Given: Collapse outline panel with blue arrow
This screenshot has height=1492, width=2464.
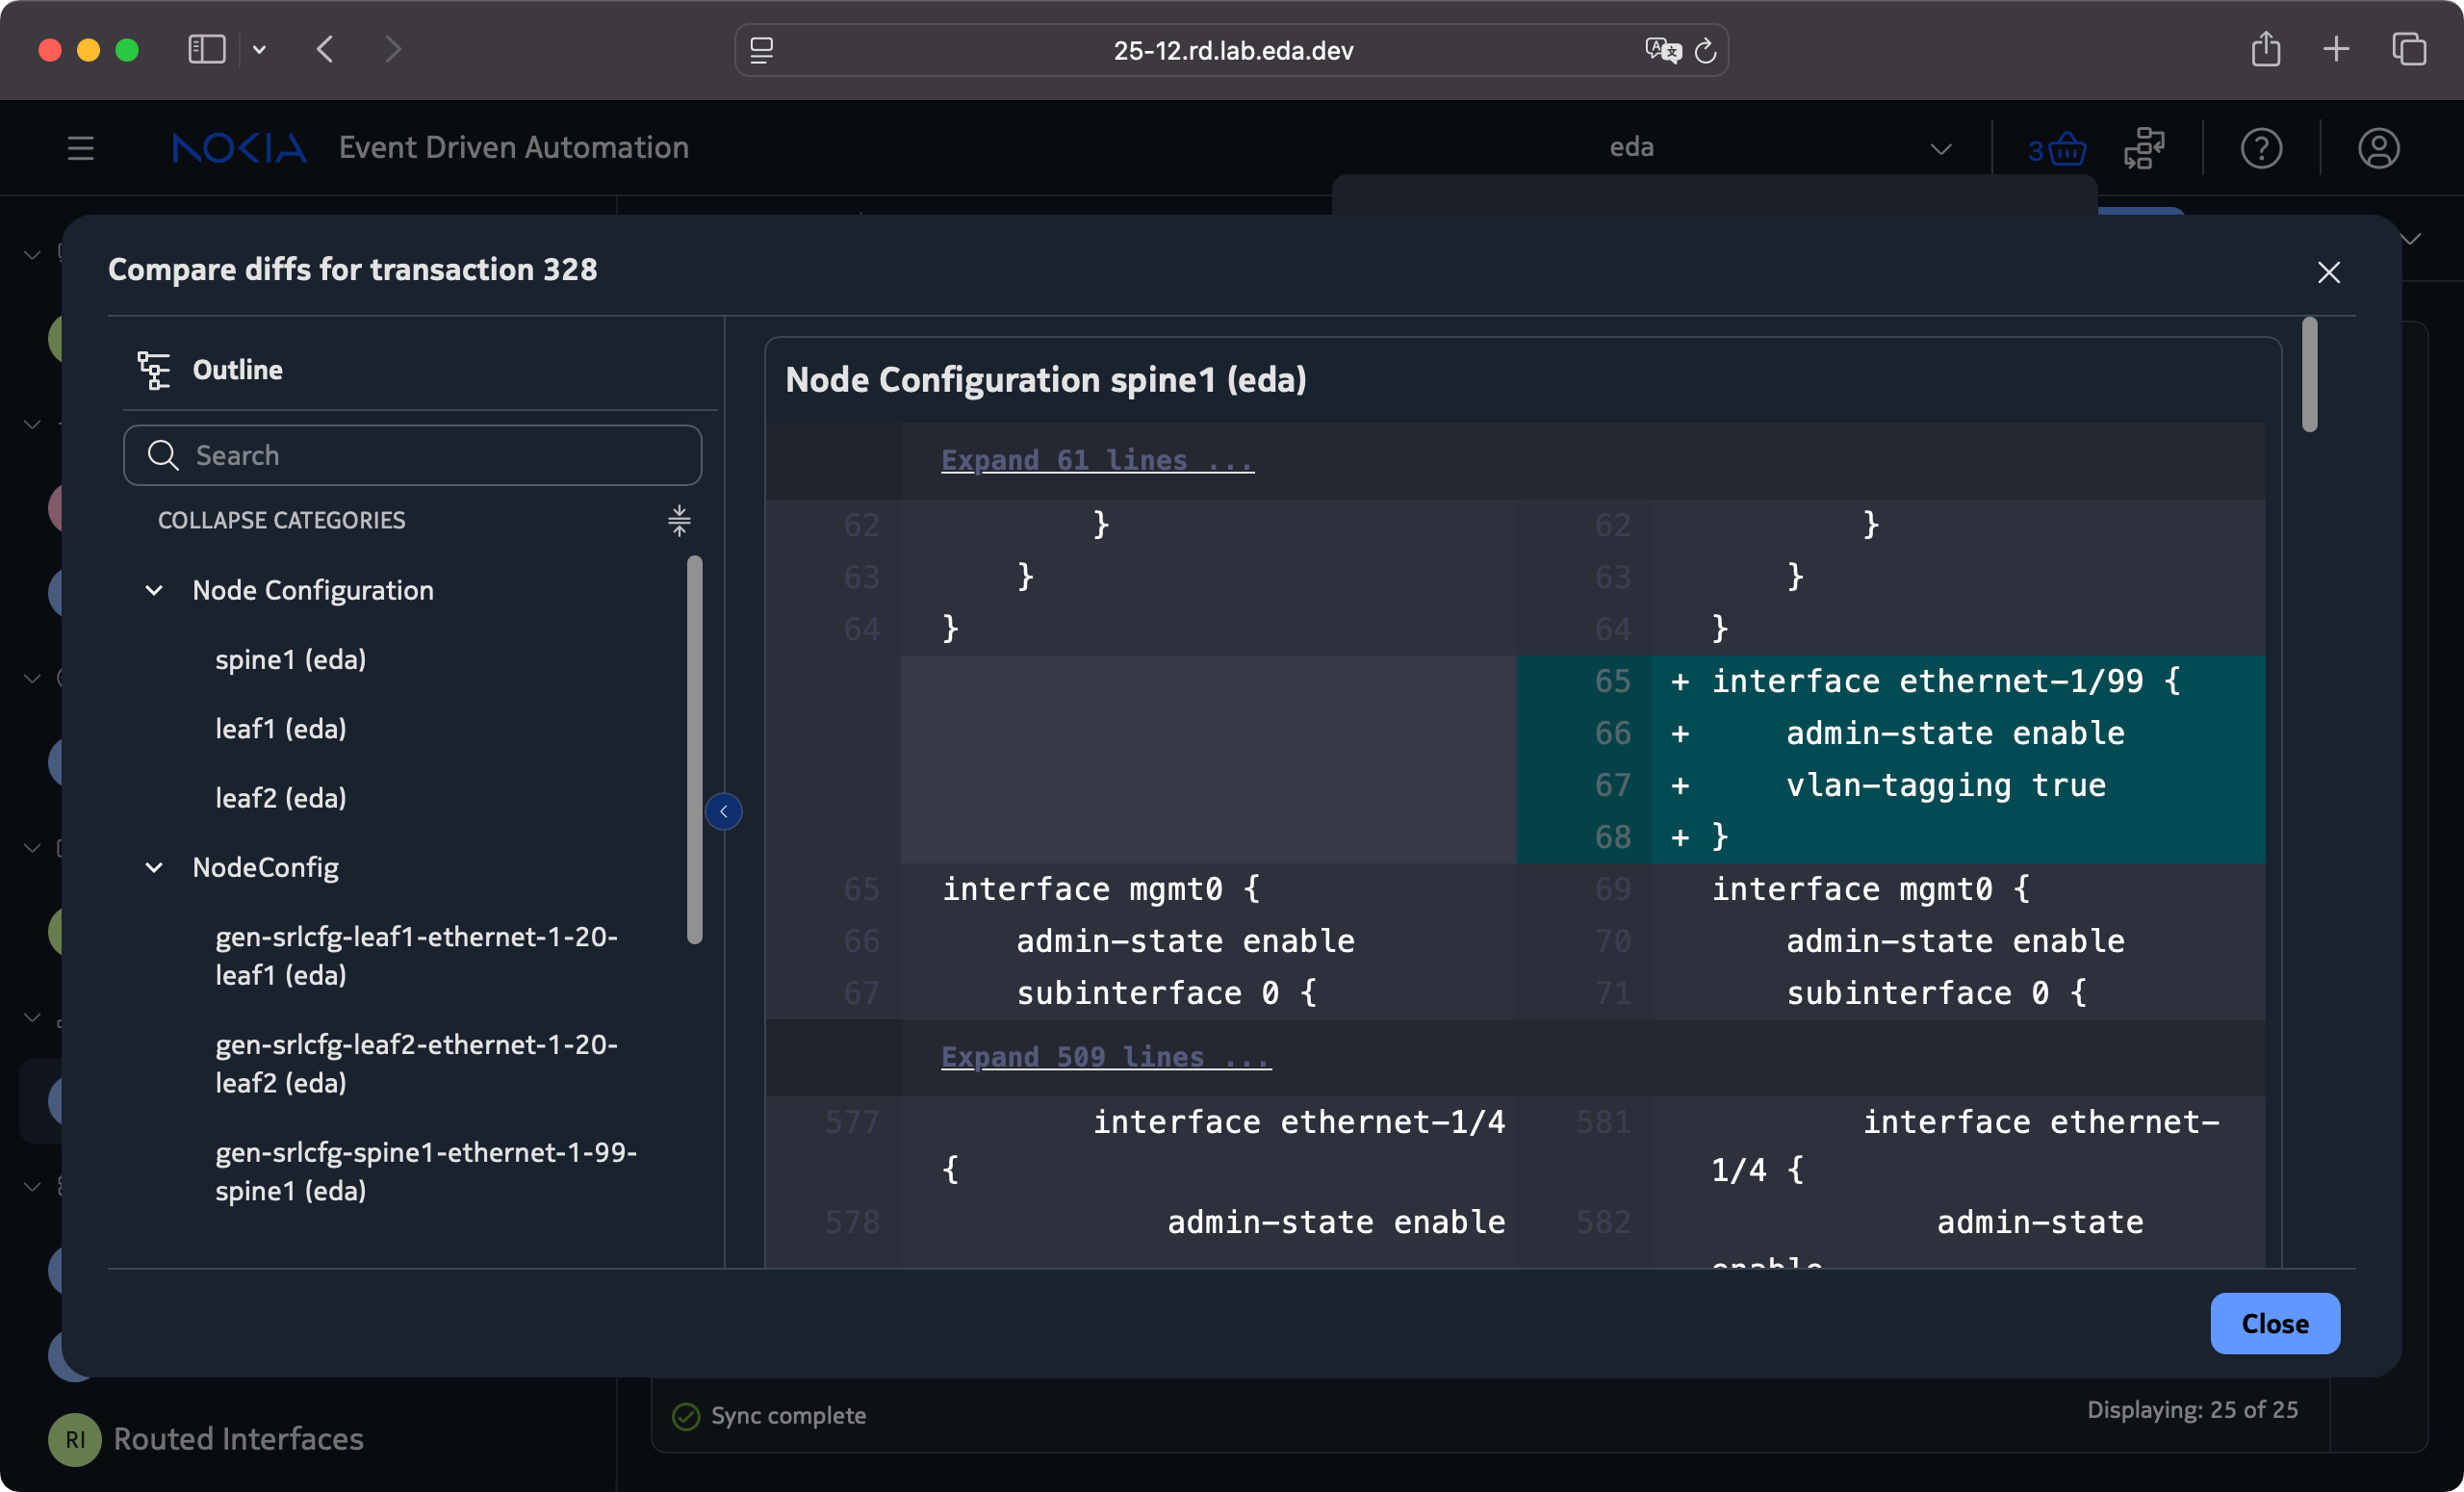Looking at the screenshot, I should pos(723,811).
